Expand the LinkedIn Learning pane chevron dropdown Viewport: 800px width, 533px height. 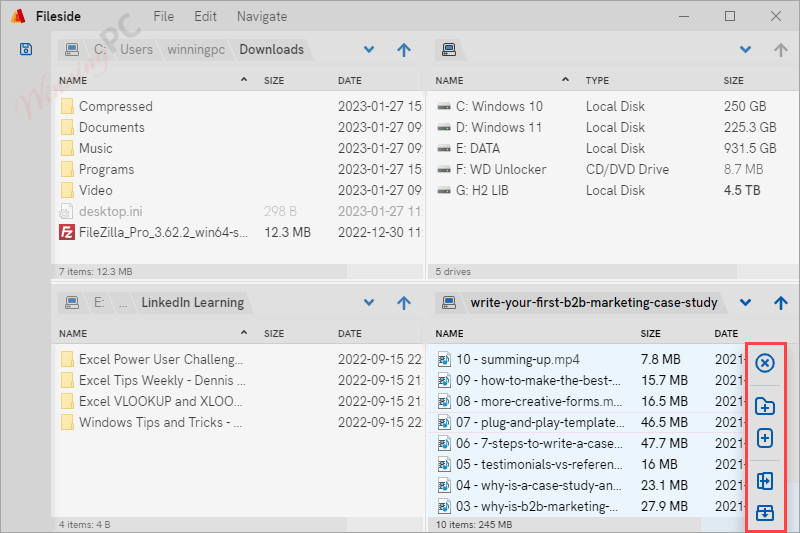click(369, 302)
